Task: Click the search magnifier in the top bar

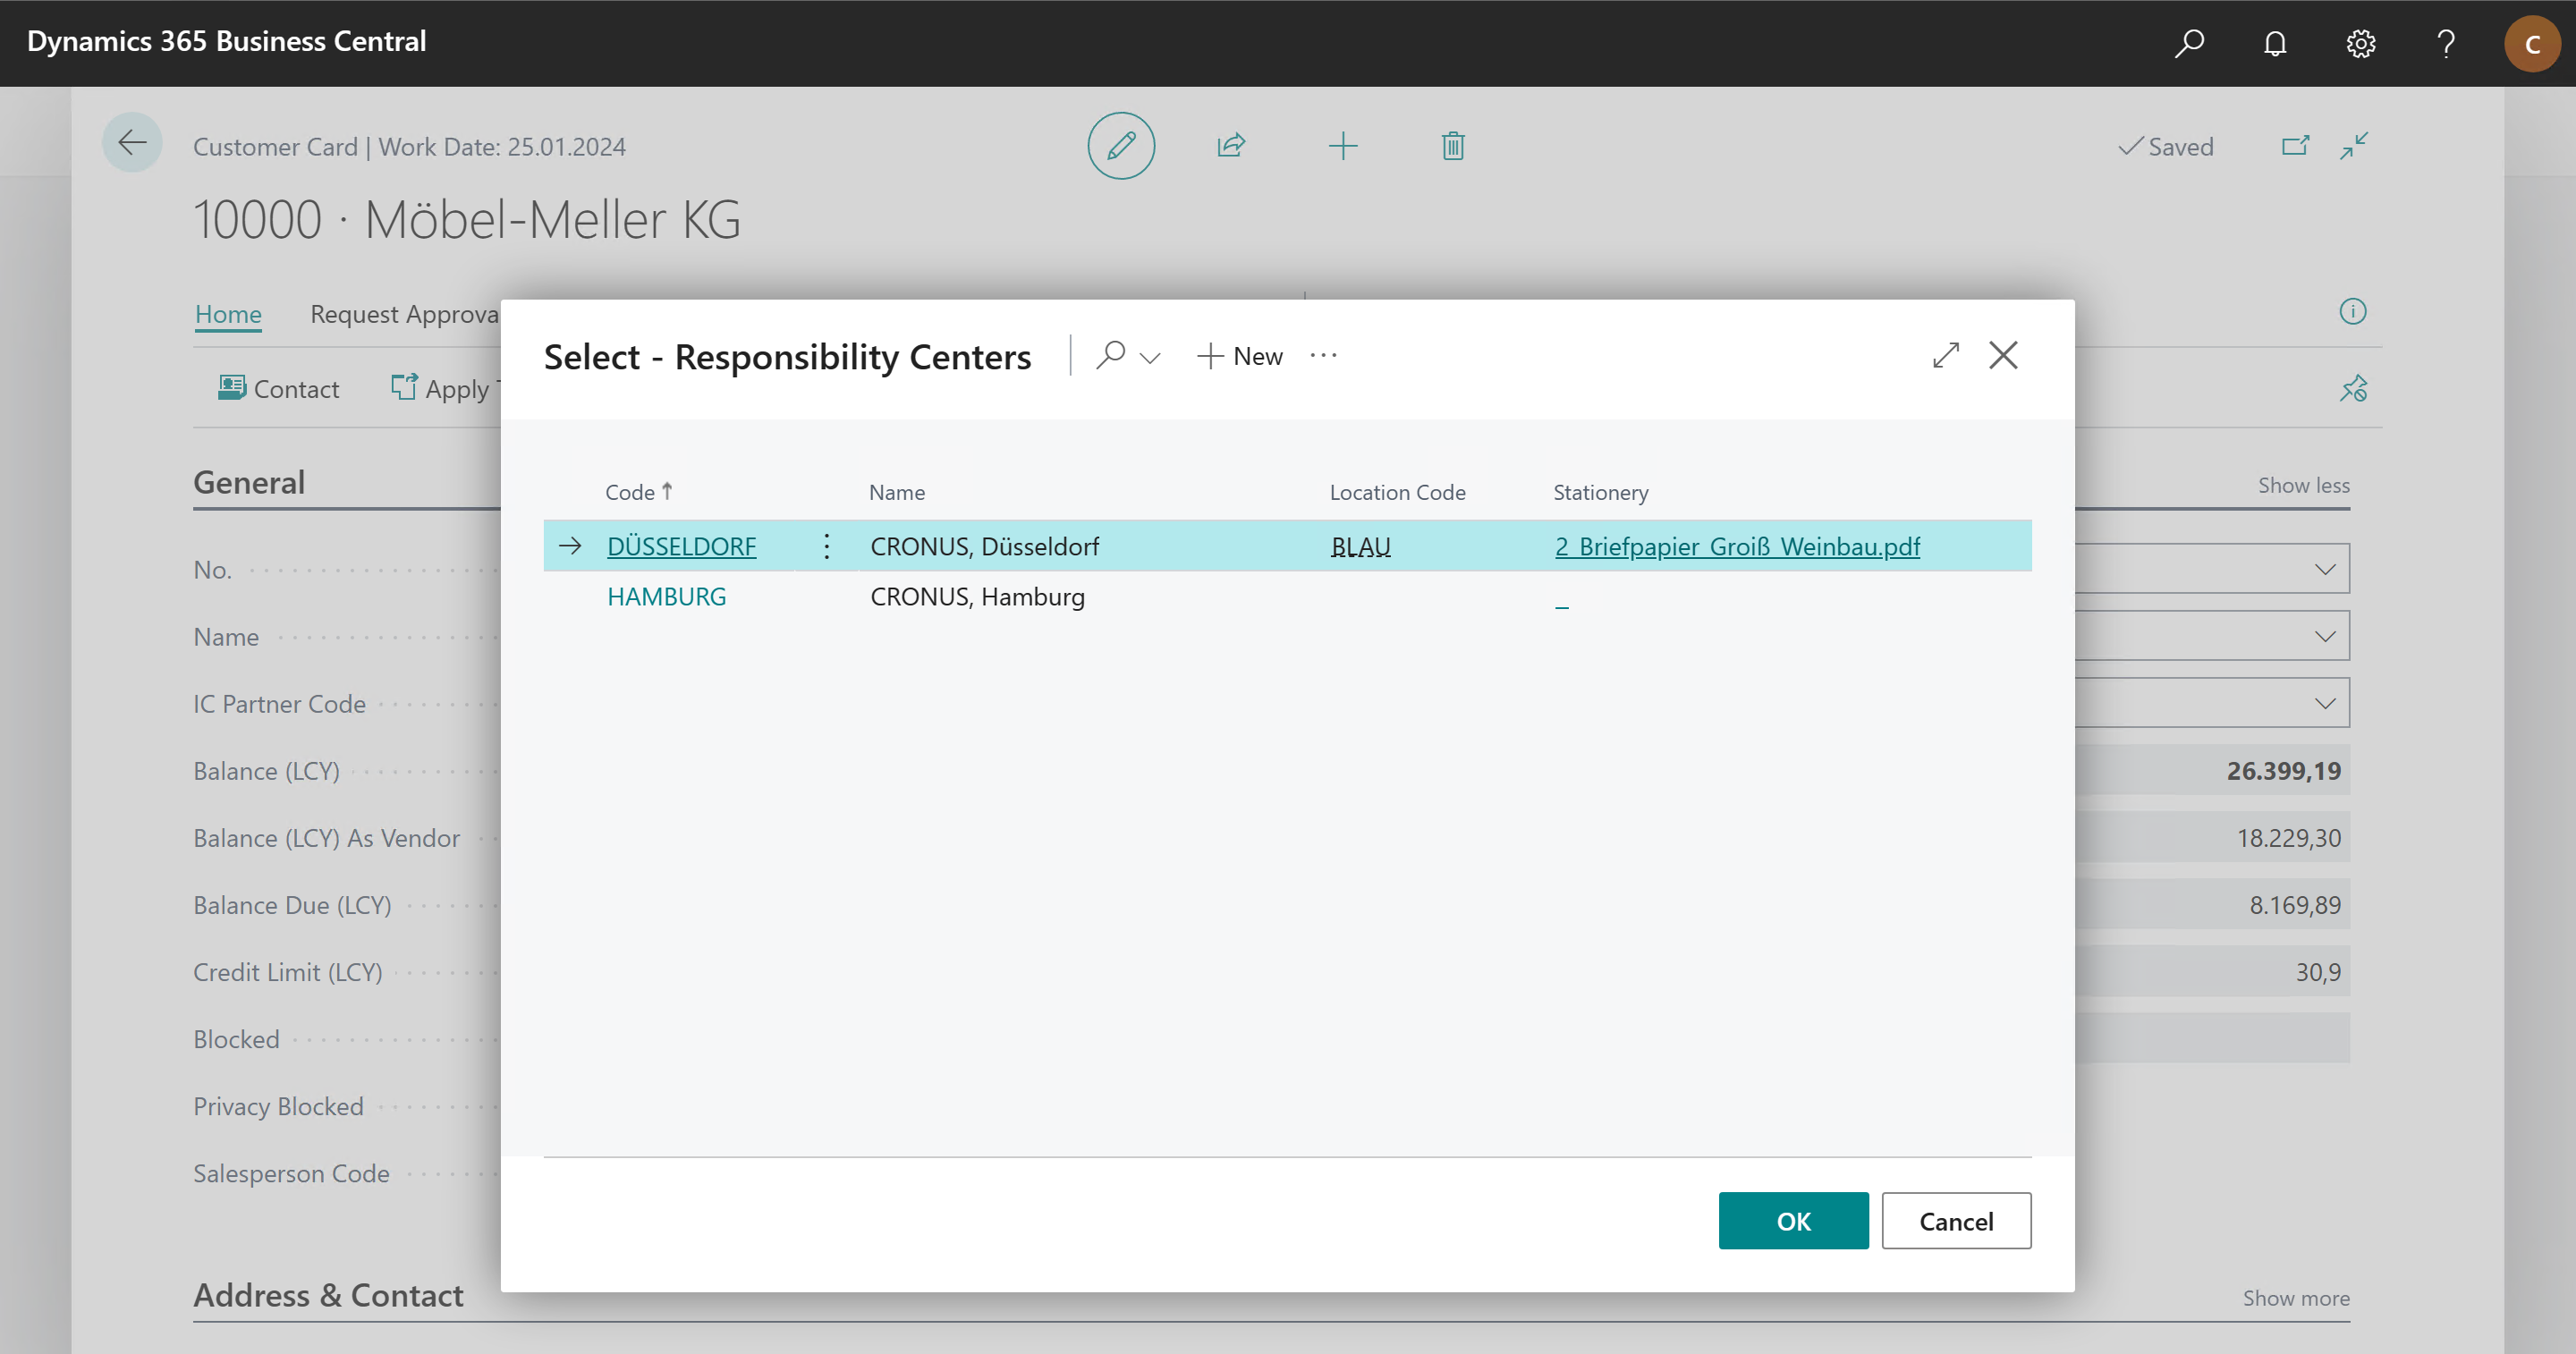Action: click(x=2189, y=43)
